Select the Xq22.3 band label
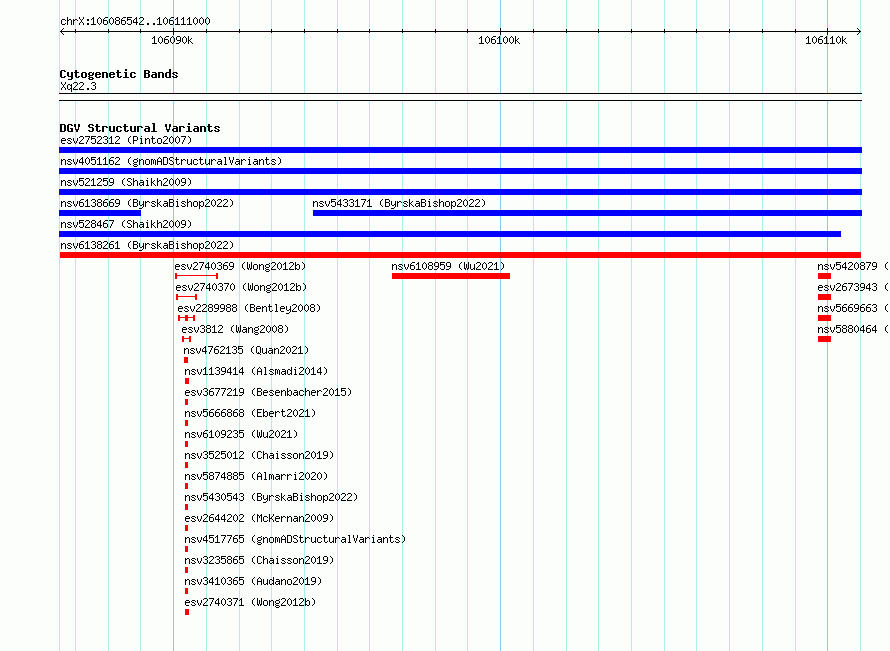Viewport: 890px width, 651px height. pos(78,86)
